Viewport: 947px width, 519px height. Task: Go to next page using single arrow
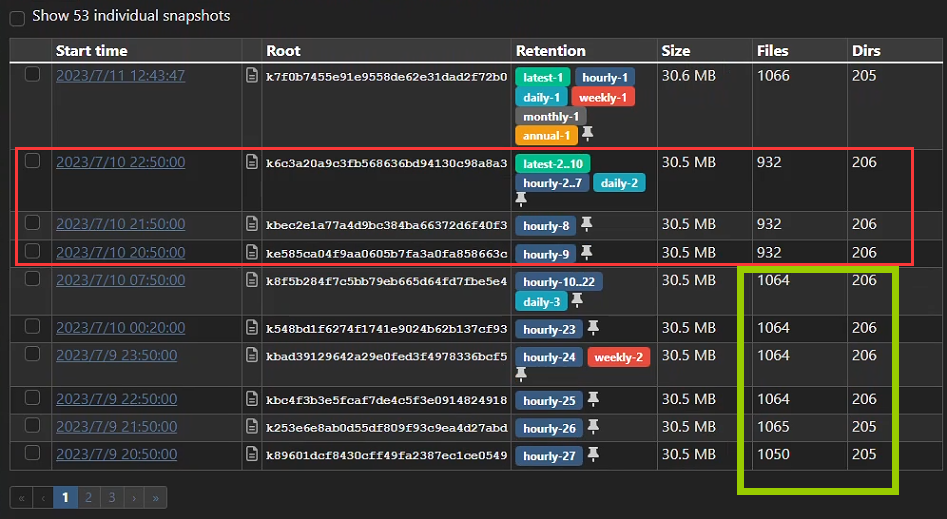pyautogui.click(x=132, y=497)
